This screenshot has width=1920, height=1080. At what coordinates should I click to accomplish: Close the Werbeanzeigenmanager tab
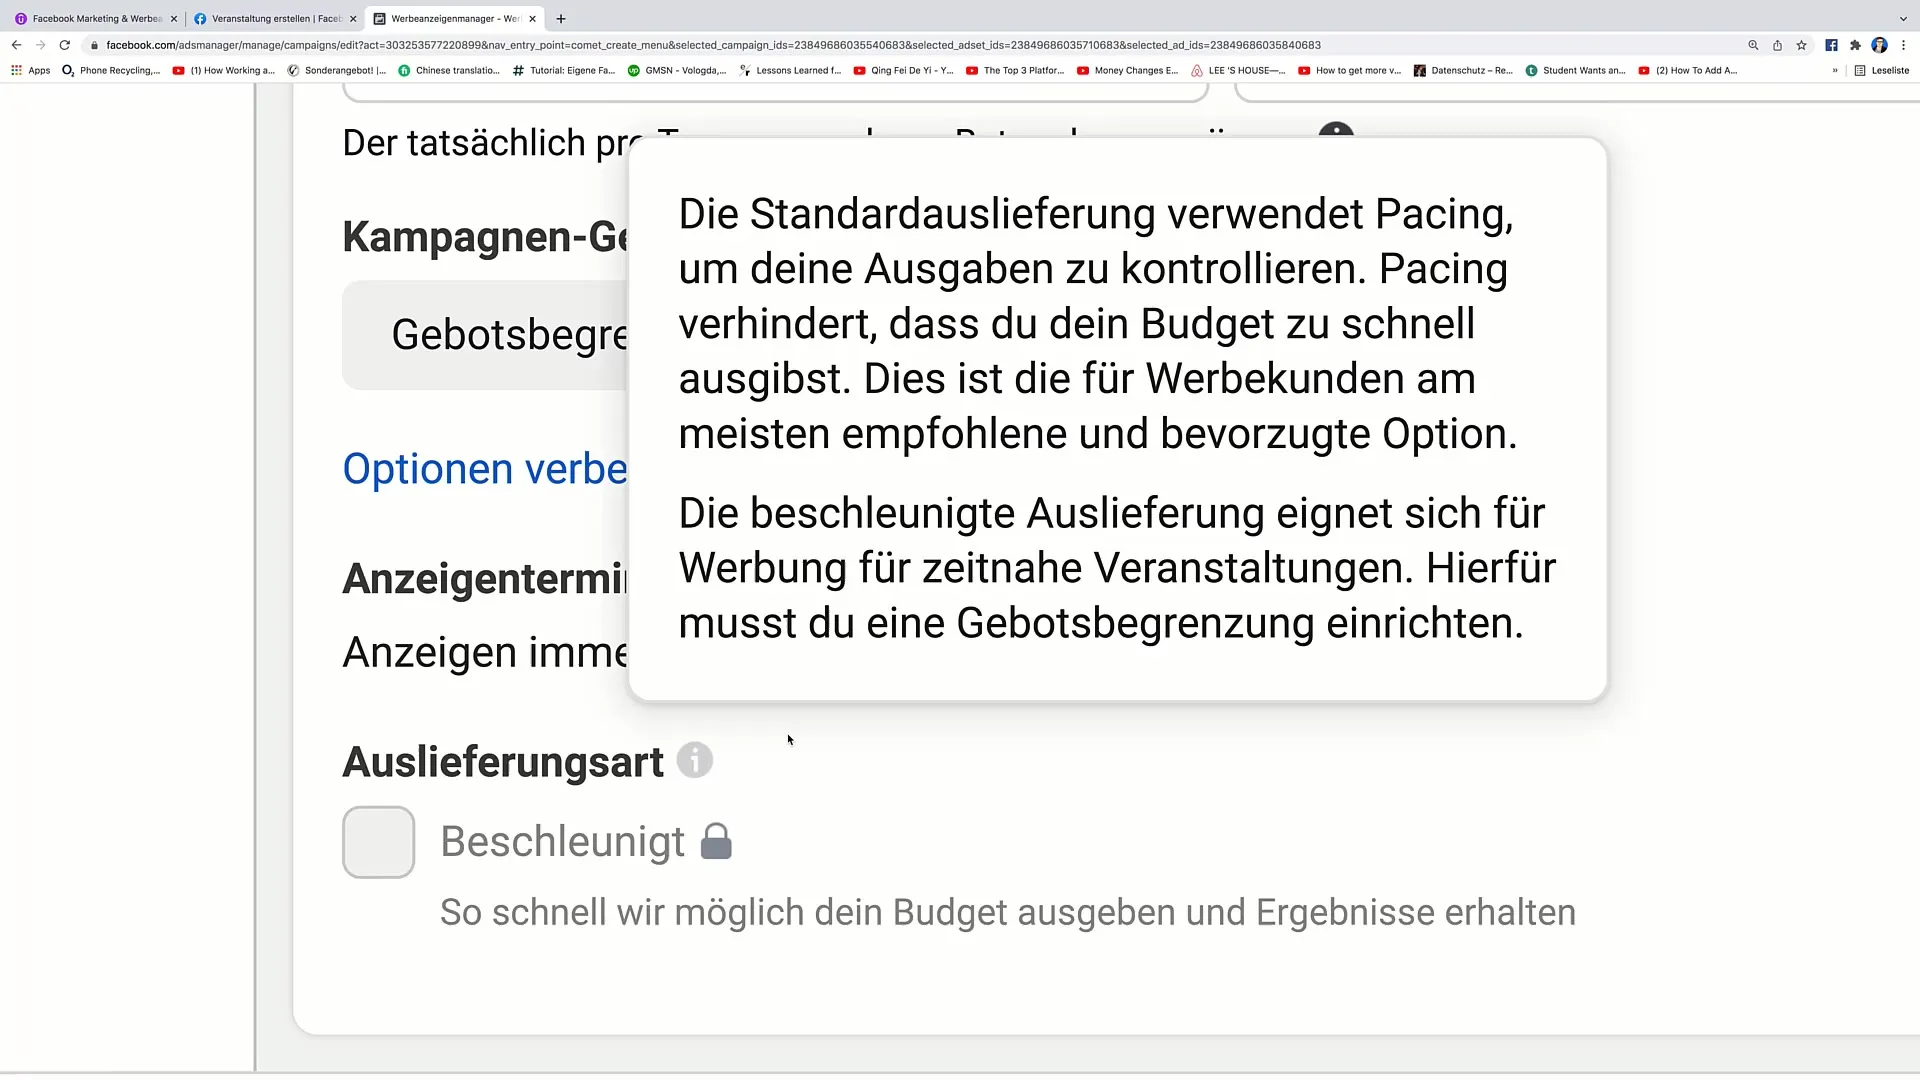[533, 19]
